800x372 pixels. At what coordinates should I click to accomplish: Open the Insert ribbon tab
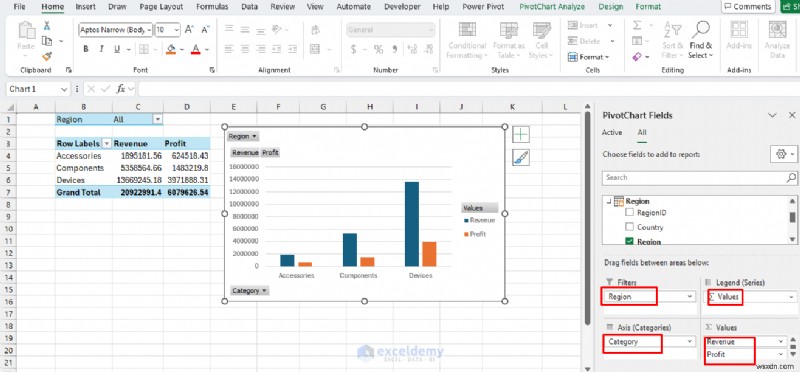tap(85, 7)
